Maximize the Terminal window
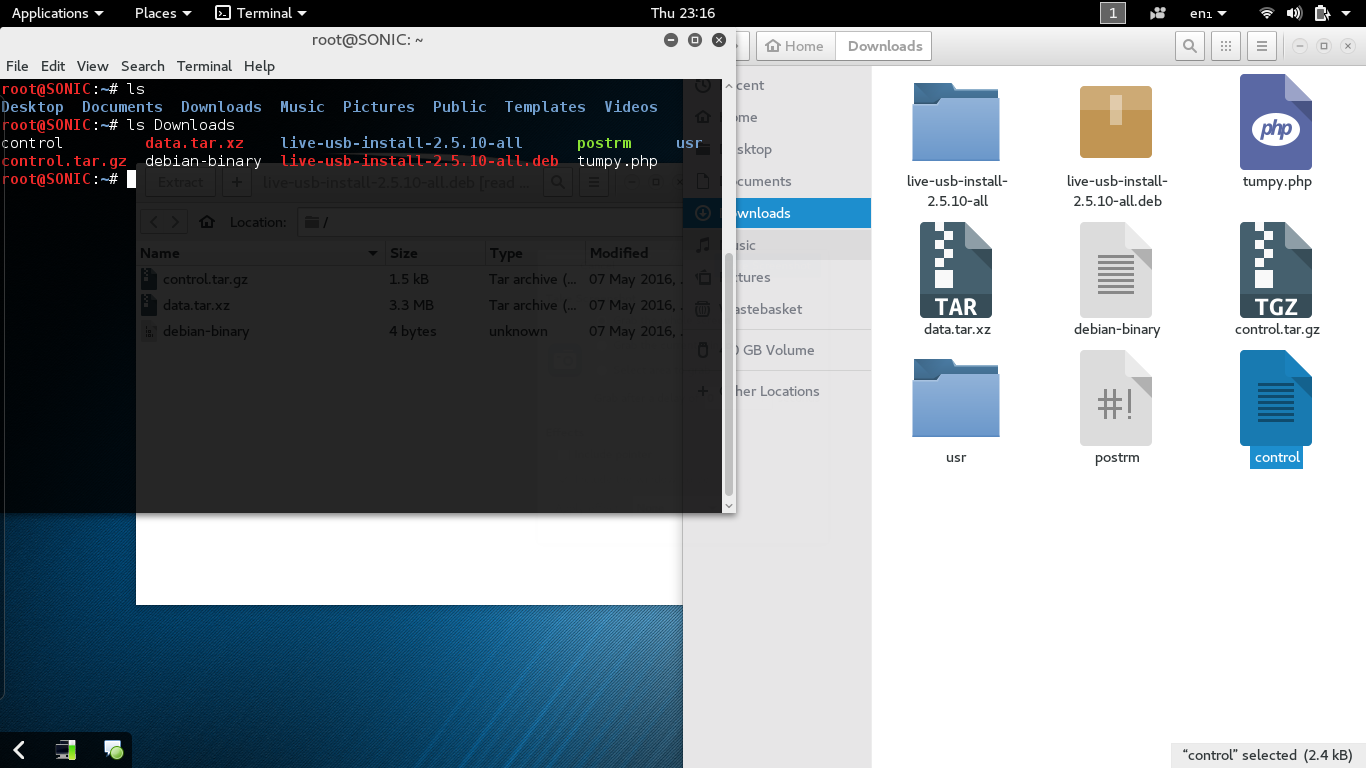The width and height of the screenshot is (1366, 768). tap(695, 40)
